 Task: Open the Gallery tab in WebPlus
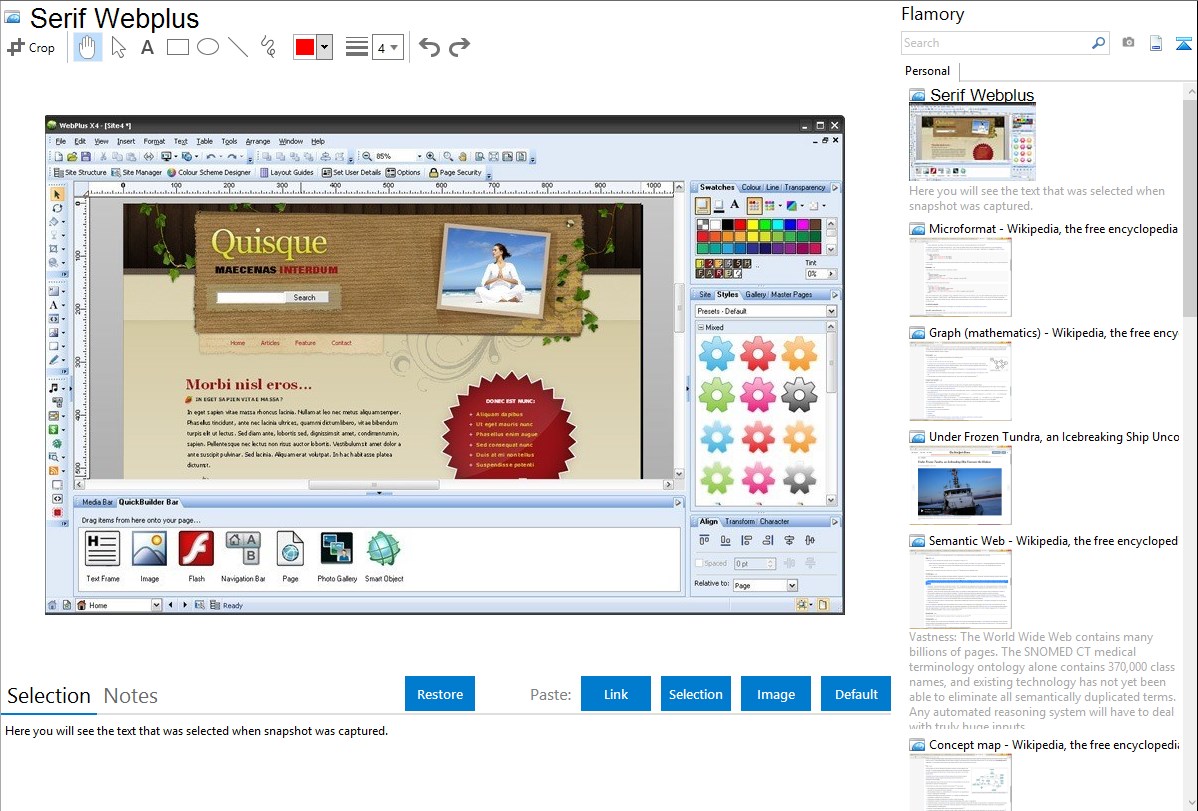pos(756,294)
